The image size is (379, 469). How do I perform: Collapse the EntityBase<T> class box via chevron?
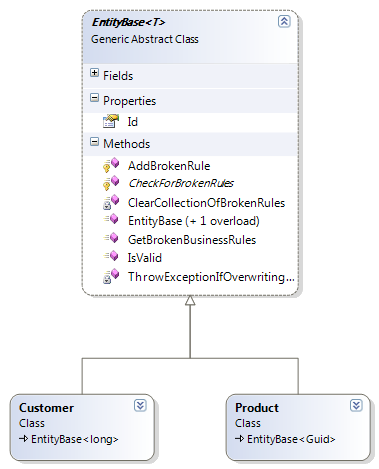pyautogui.click(x=284, y=21)
